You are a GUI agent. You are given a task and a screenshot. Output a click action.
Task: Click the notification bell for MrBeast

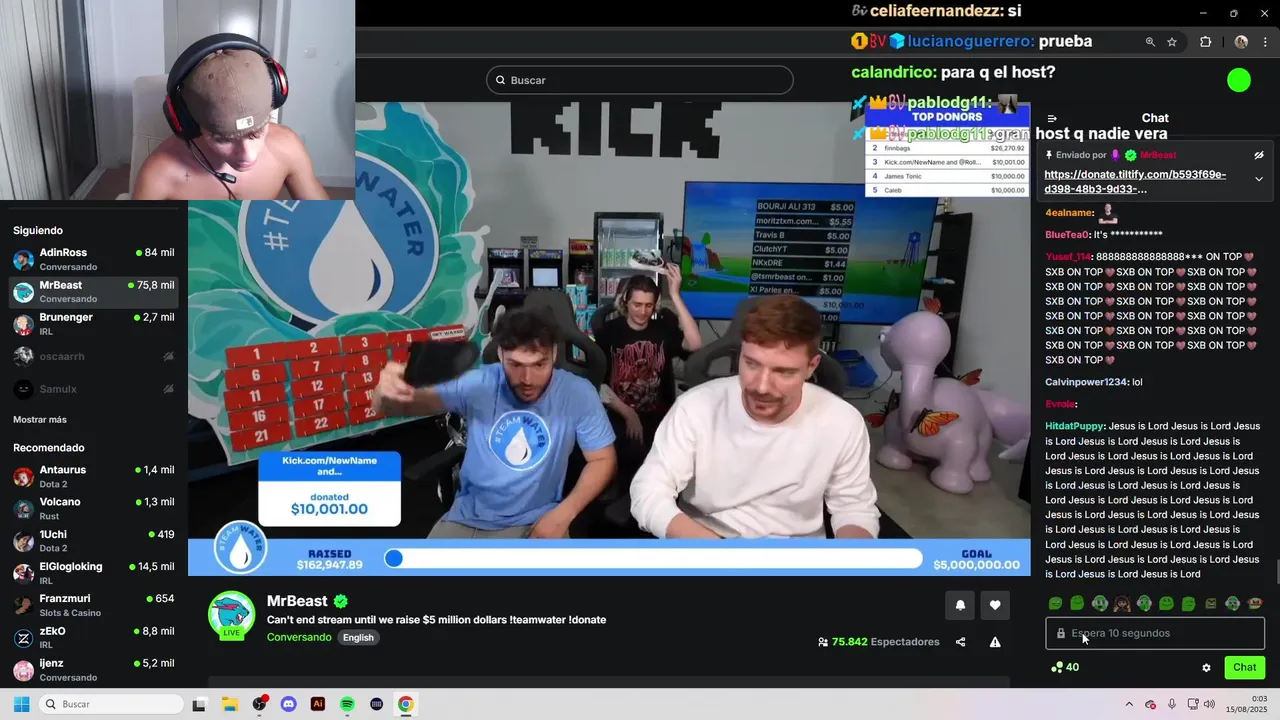point(960,605)
